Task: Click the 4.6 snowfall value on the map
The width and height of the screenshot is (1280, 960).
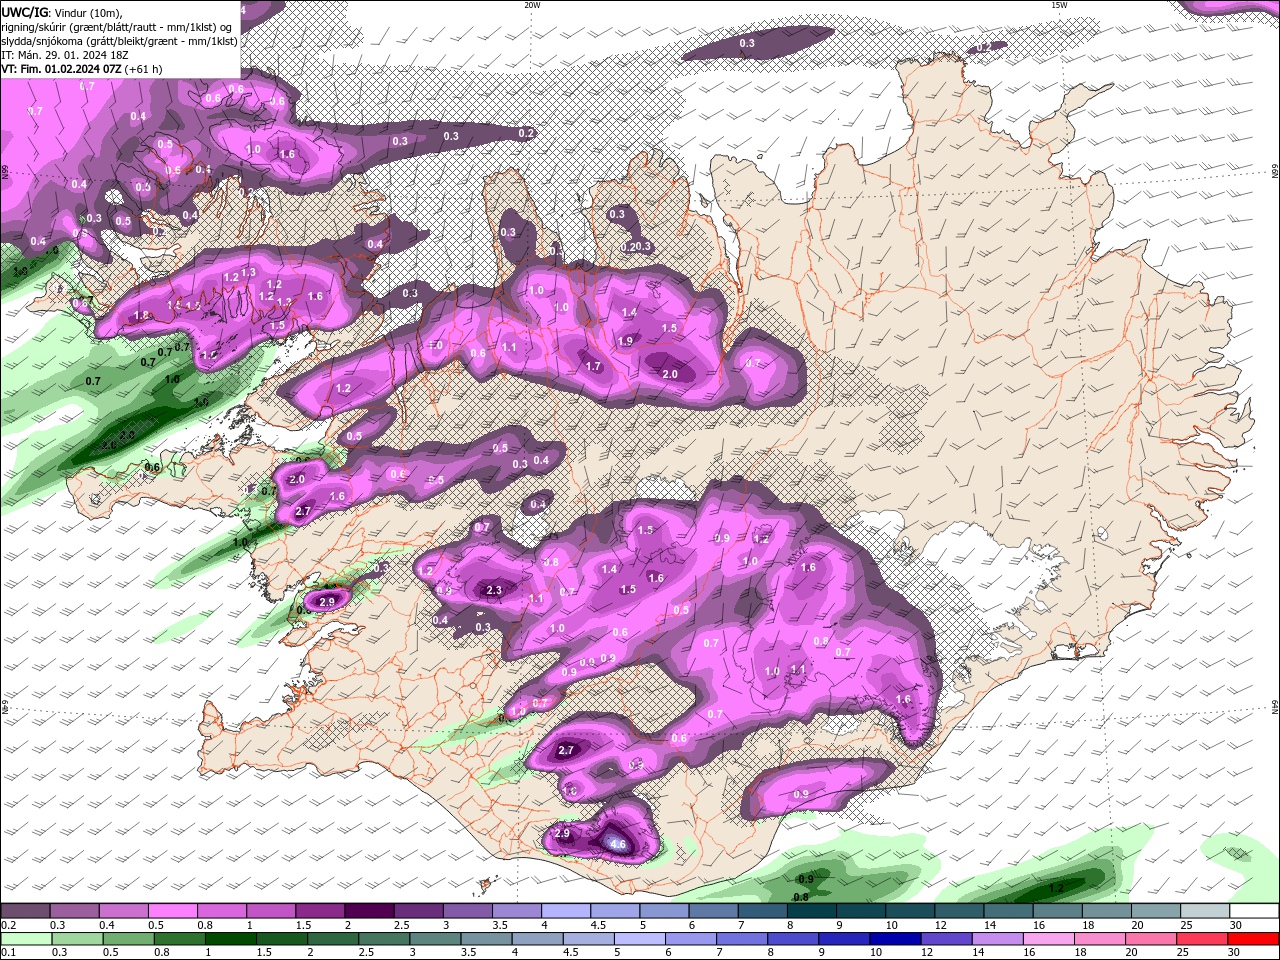Action: pyautogui.click(x=618, y=845)
